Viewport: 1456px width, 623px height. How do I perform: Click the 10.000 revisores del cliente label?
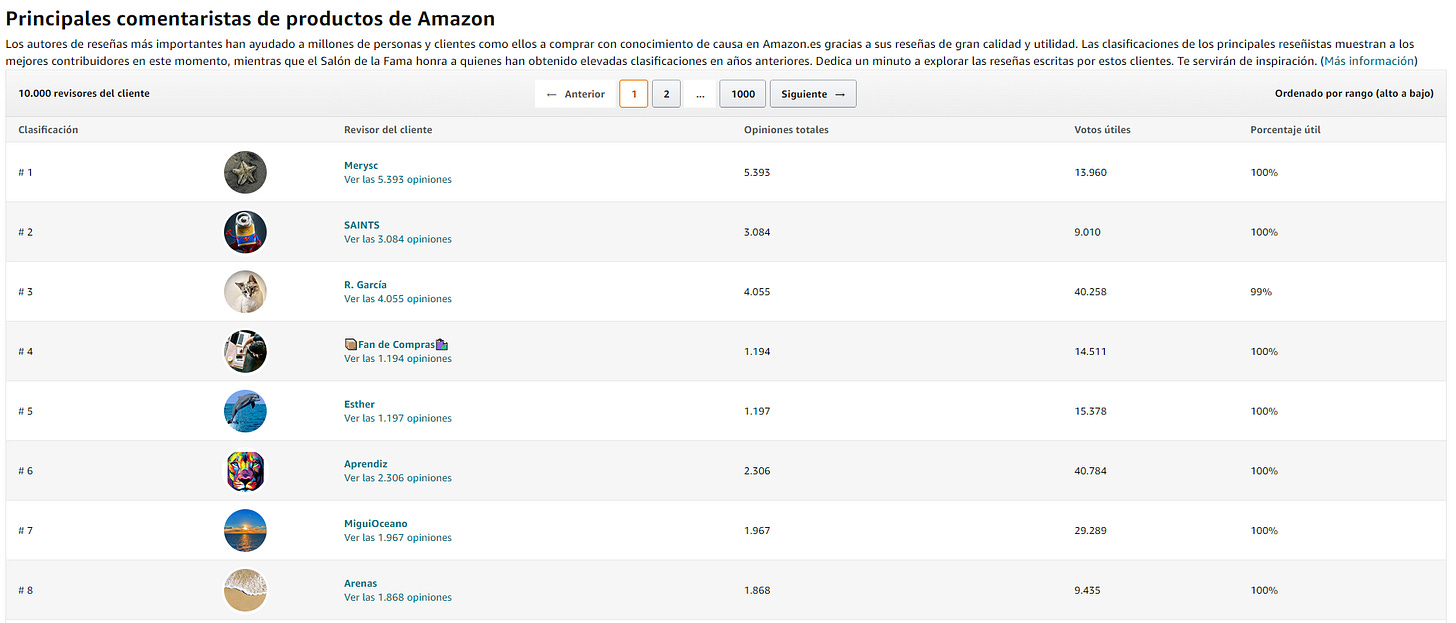[x=84, y=94]
